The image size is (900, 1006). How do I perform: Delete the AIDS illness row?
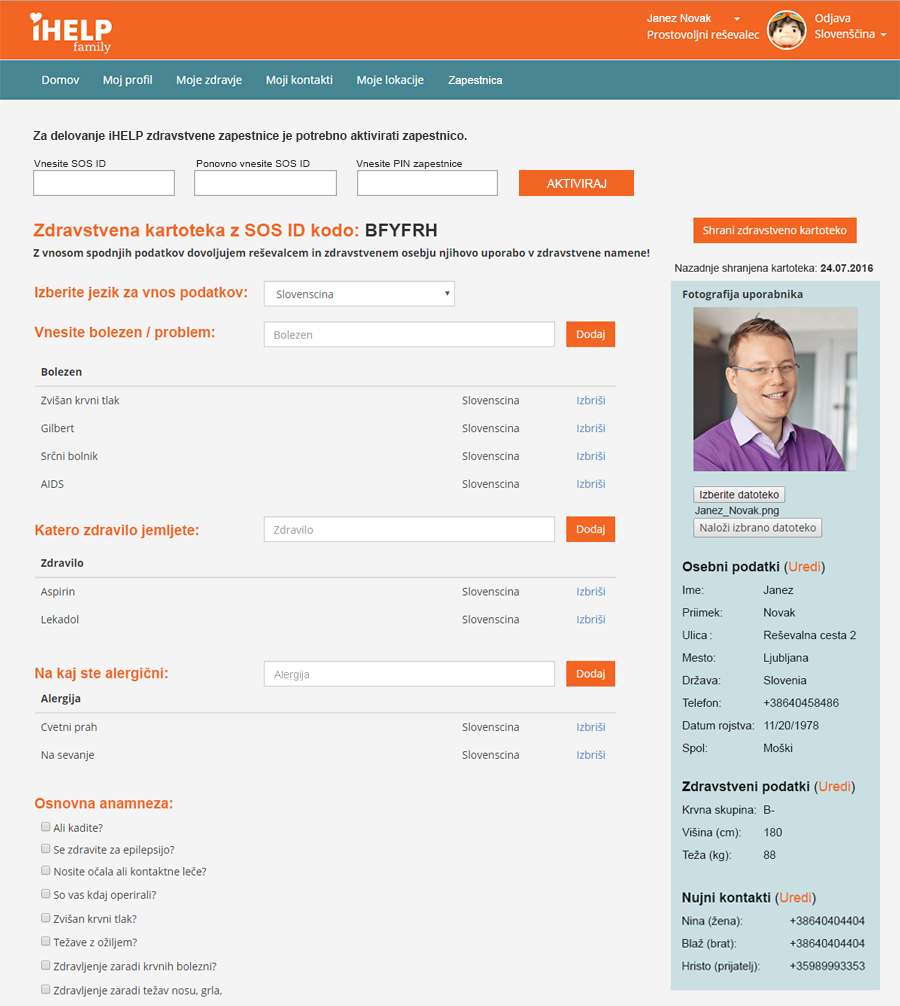coord(591,484)
